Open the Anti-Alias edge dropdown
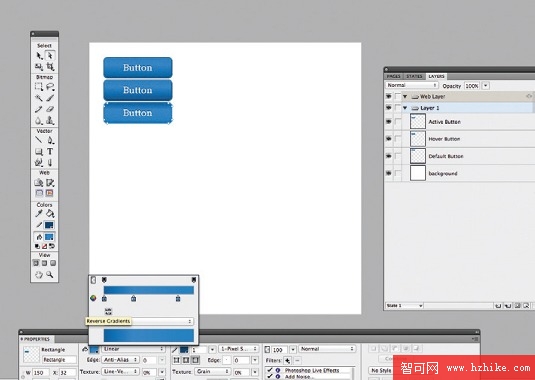Image resolution: width=535 pixels, height=380 pixels. pos(120,360)
